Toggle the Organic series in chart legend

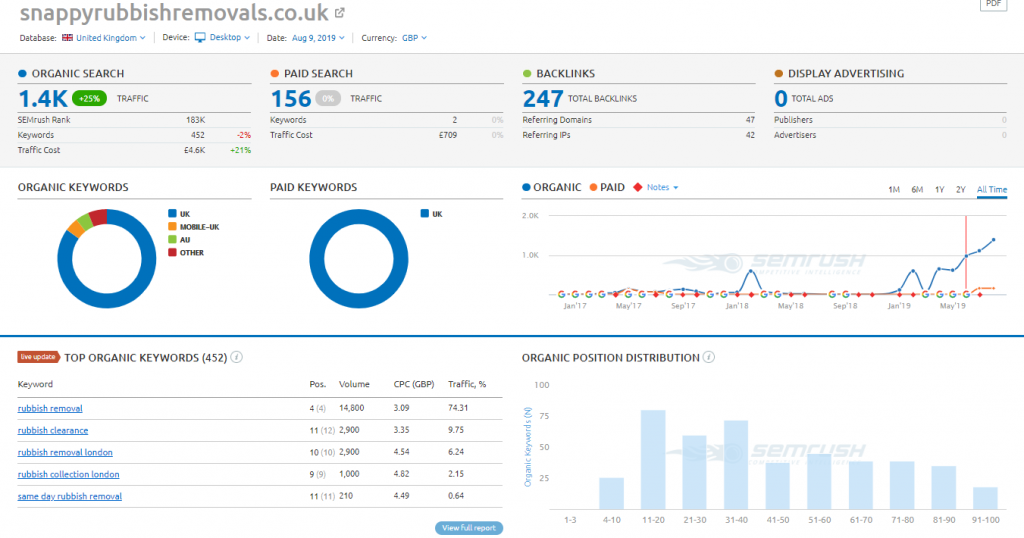tap(551, 187)
